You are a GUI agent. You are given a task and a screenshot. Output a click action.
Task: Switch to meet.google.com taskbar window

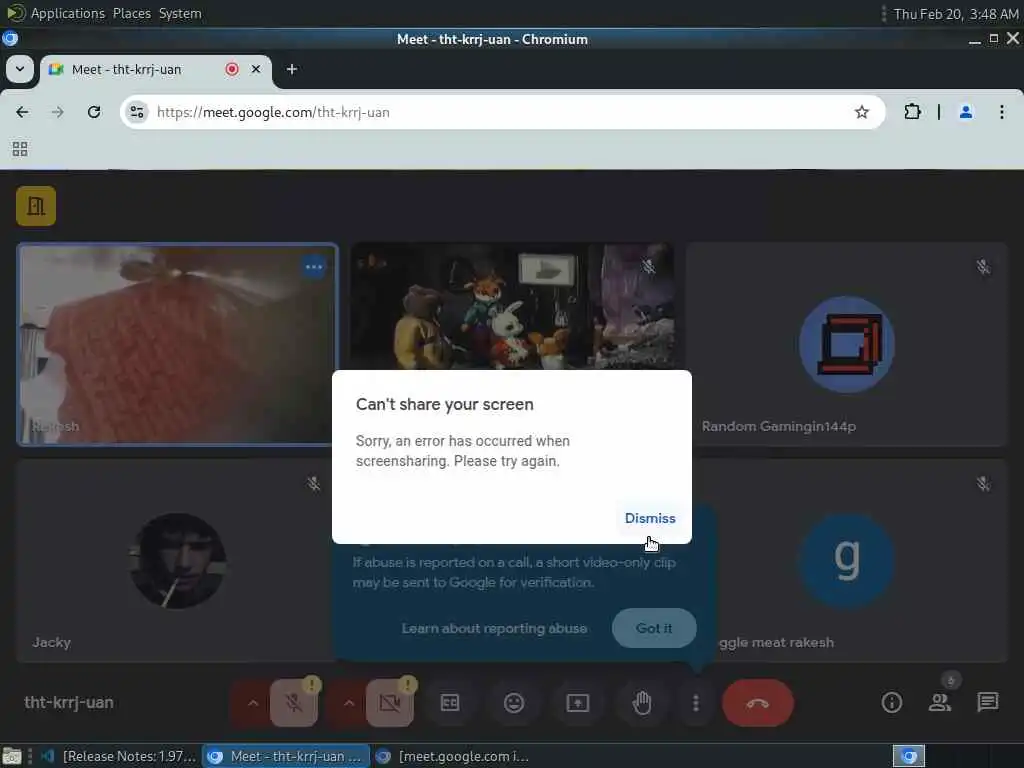(453, 756)
